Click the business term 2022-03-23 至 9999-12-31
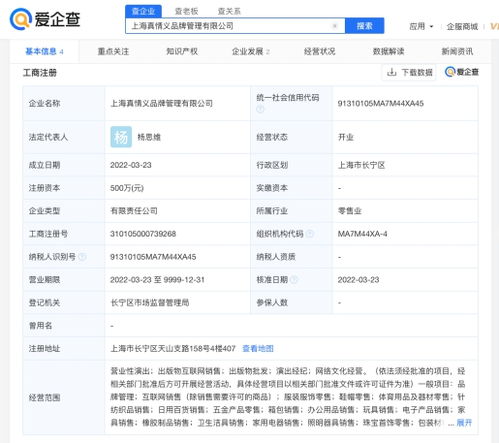 point(157,280)
